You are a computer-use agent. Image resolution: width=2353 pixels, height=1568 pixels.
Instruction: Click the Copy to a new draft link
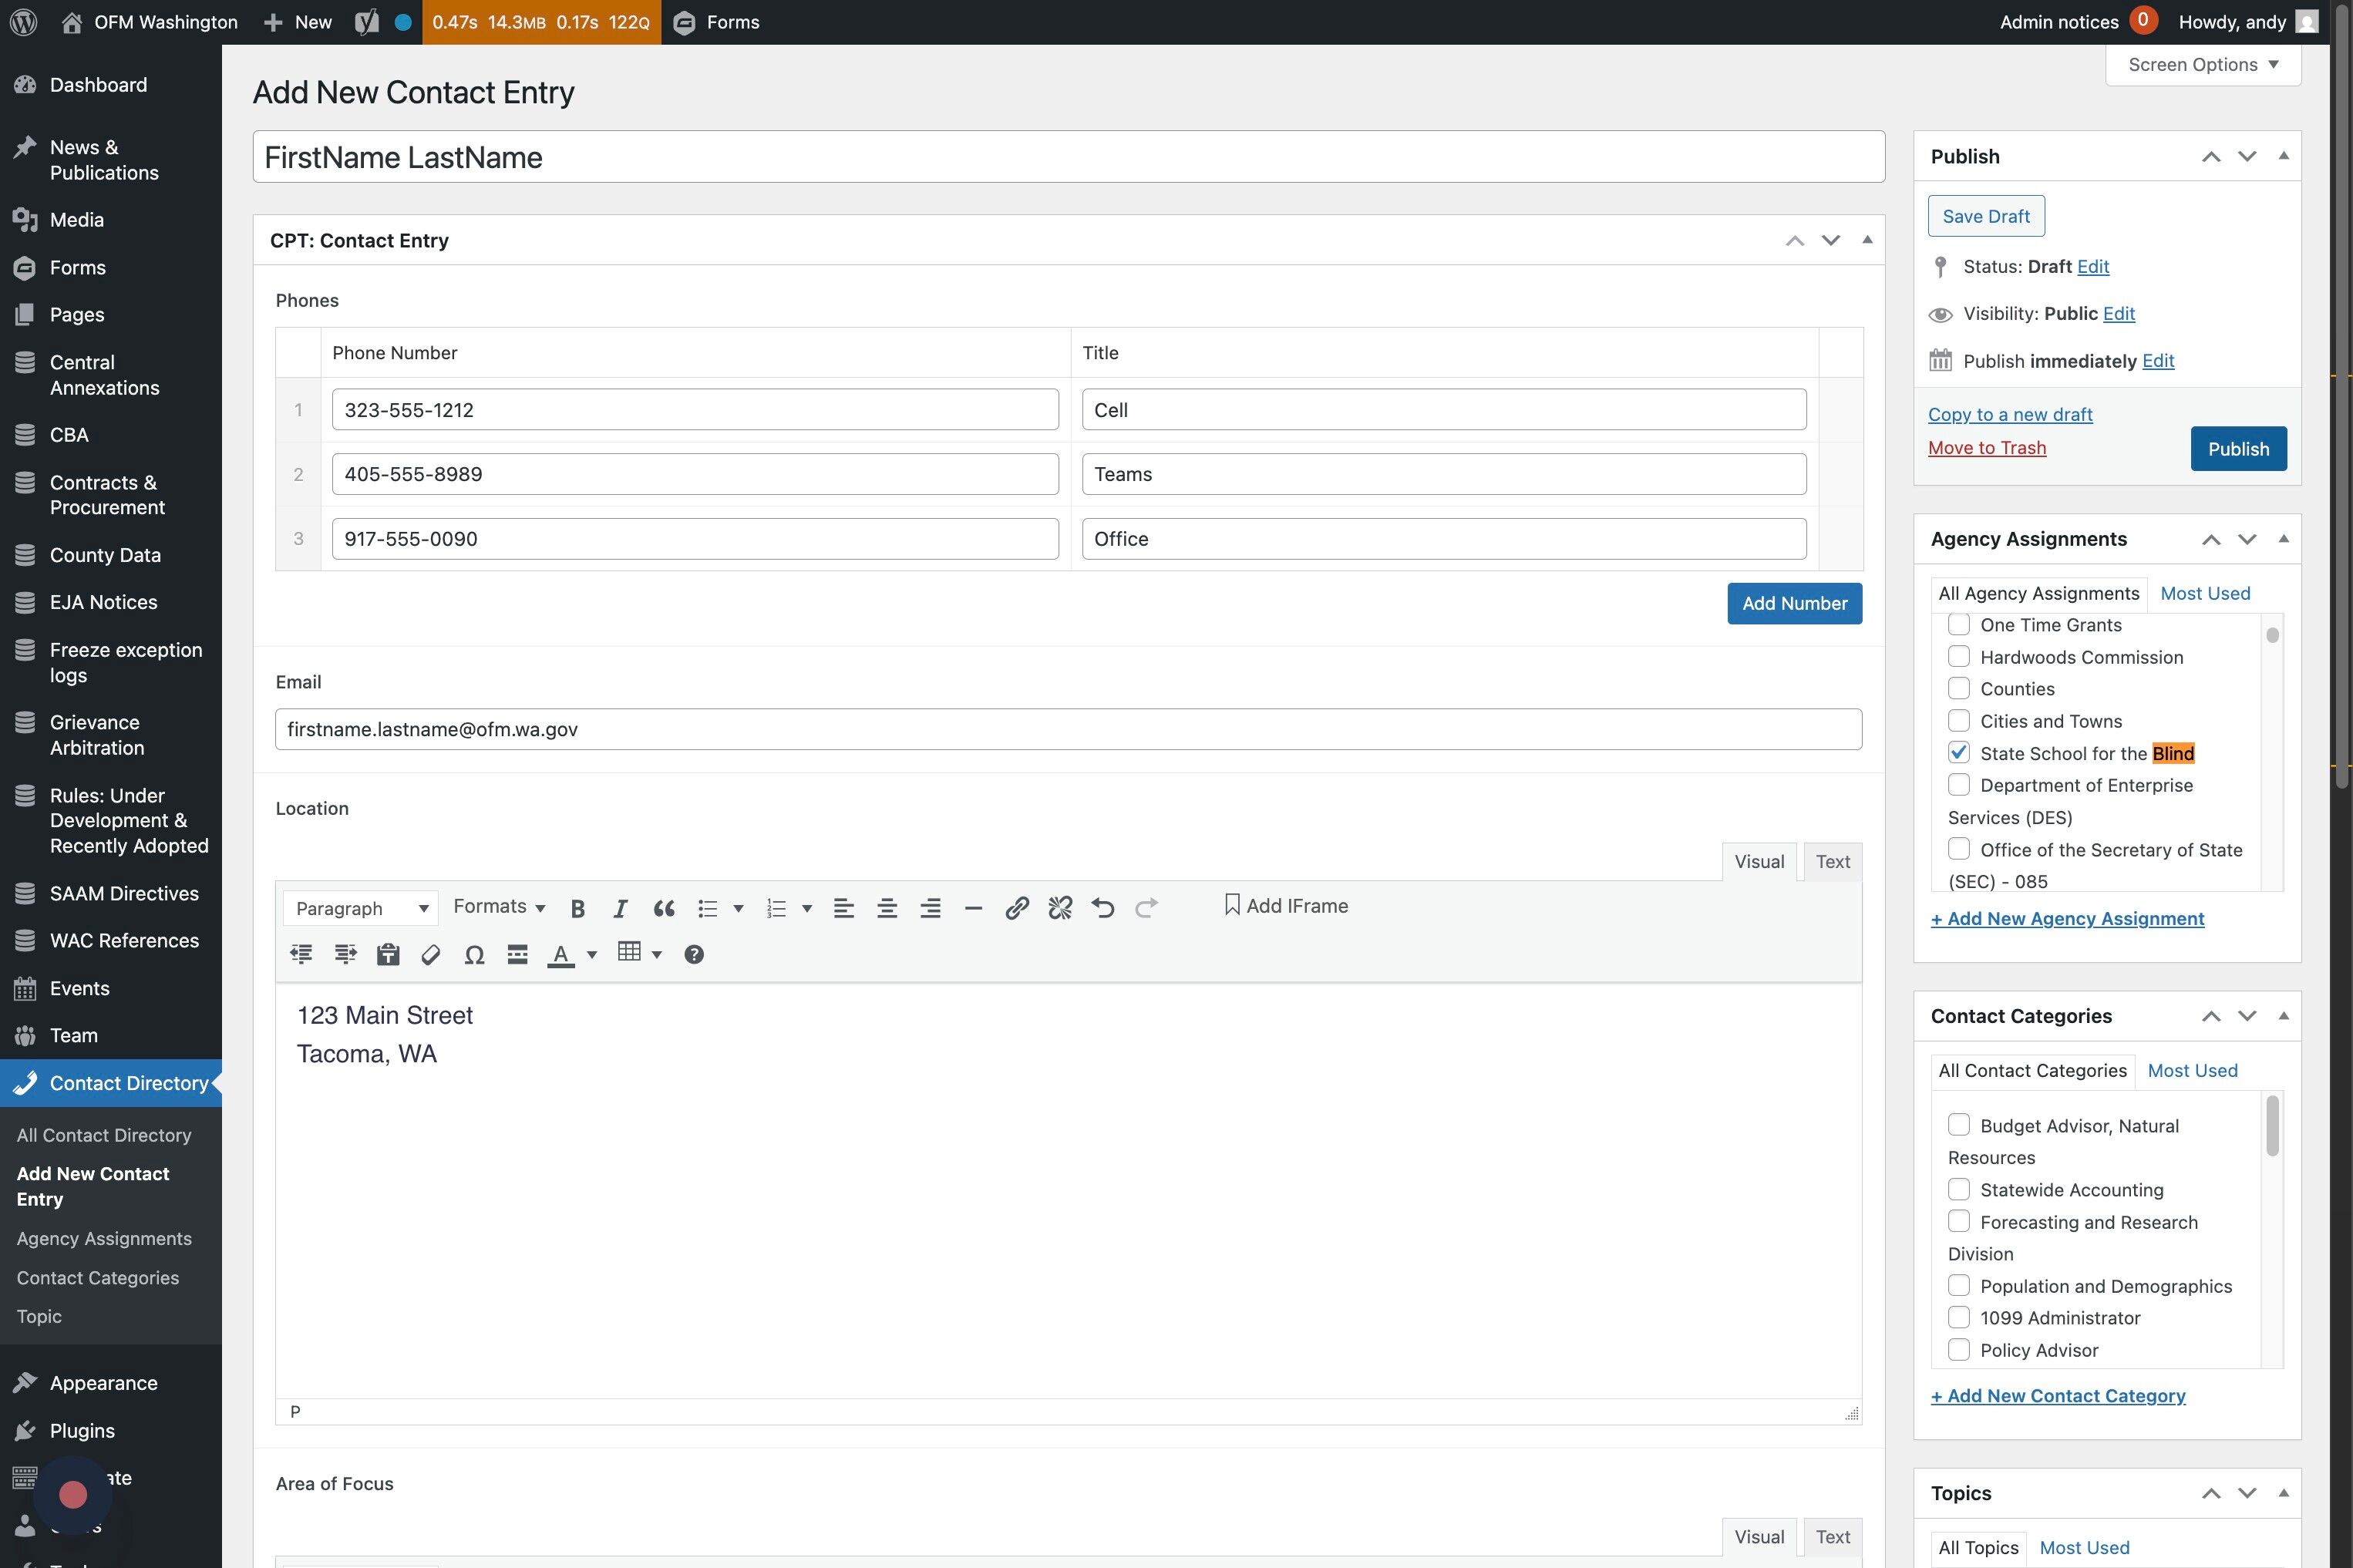2009,415
